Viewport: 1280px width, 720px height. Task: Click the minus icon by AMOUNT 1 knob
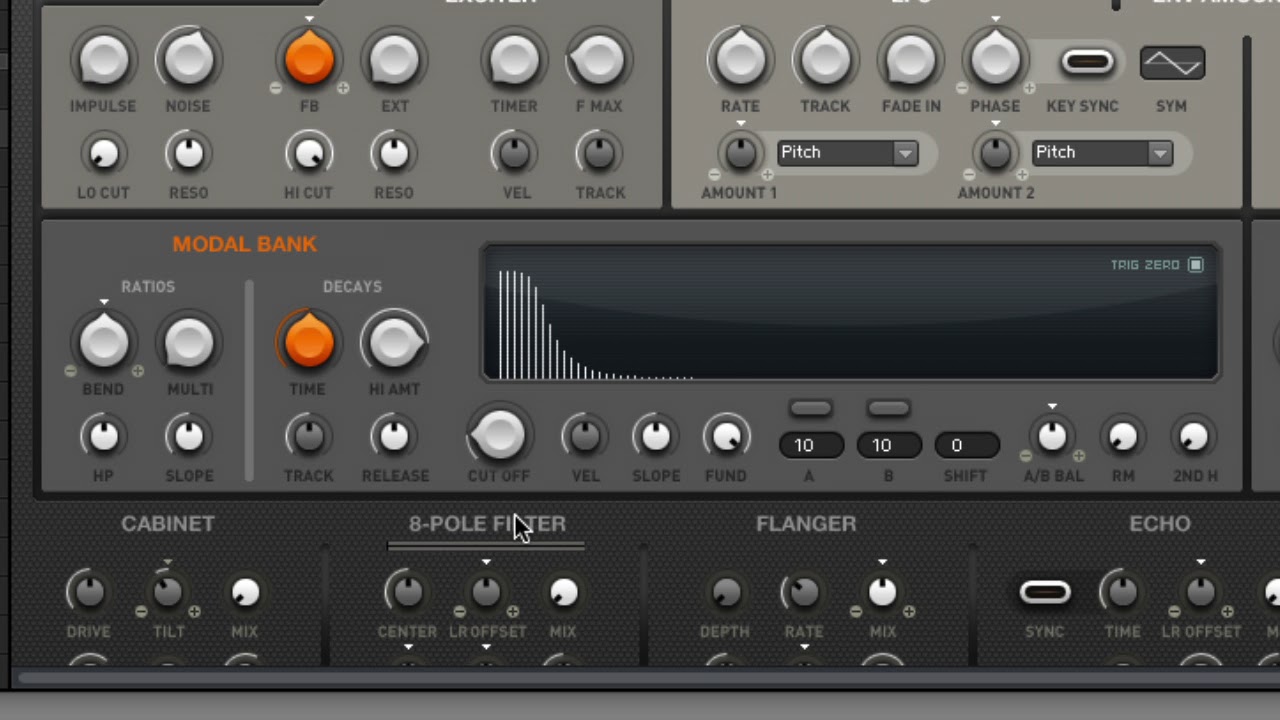(x=716, y=174)
